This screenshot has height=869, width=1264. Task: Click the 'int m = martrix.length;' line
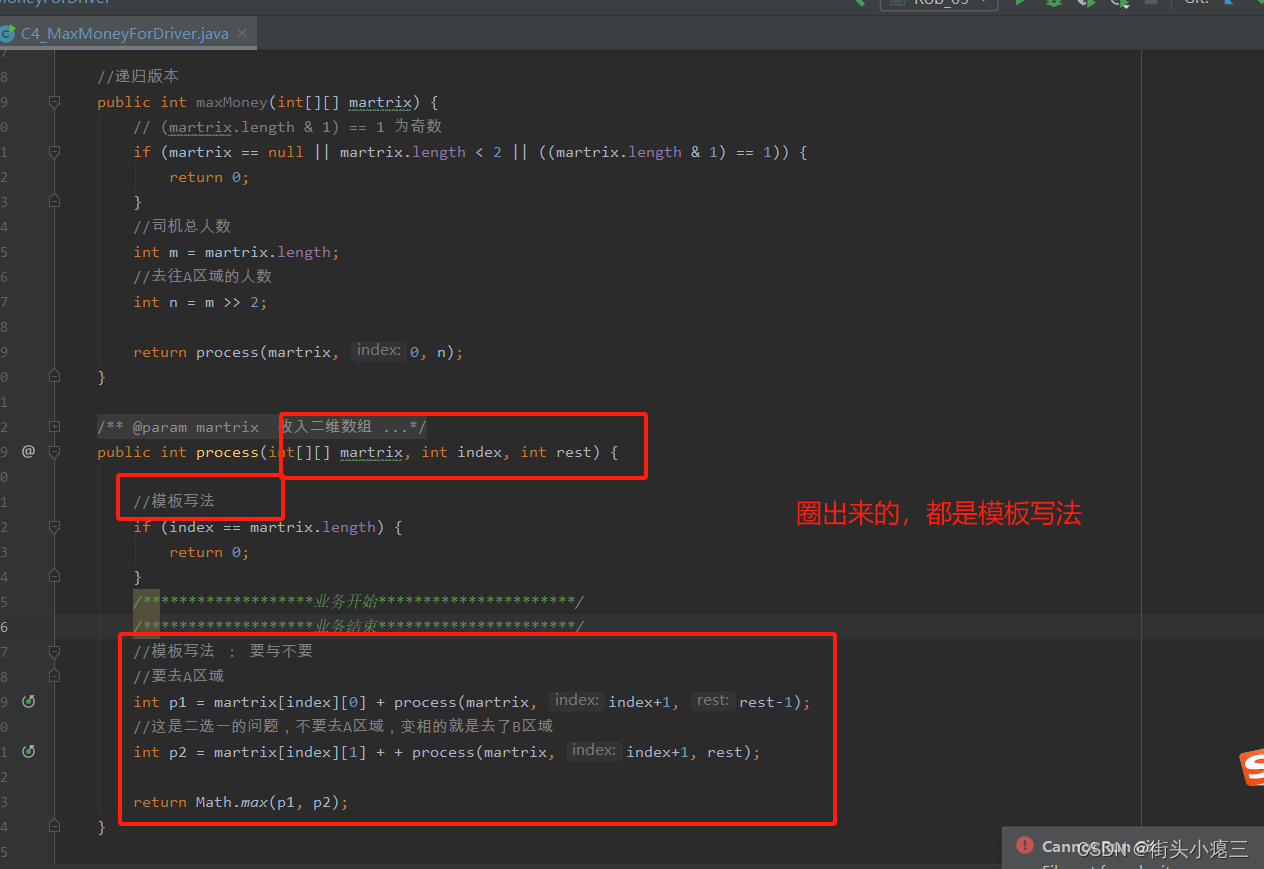[237, 252]
